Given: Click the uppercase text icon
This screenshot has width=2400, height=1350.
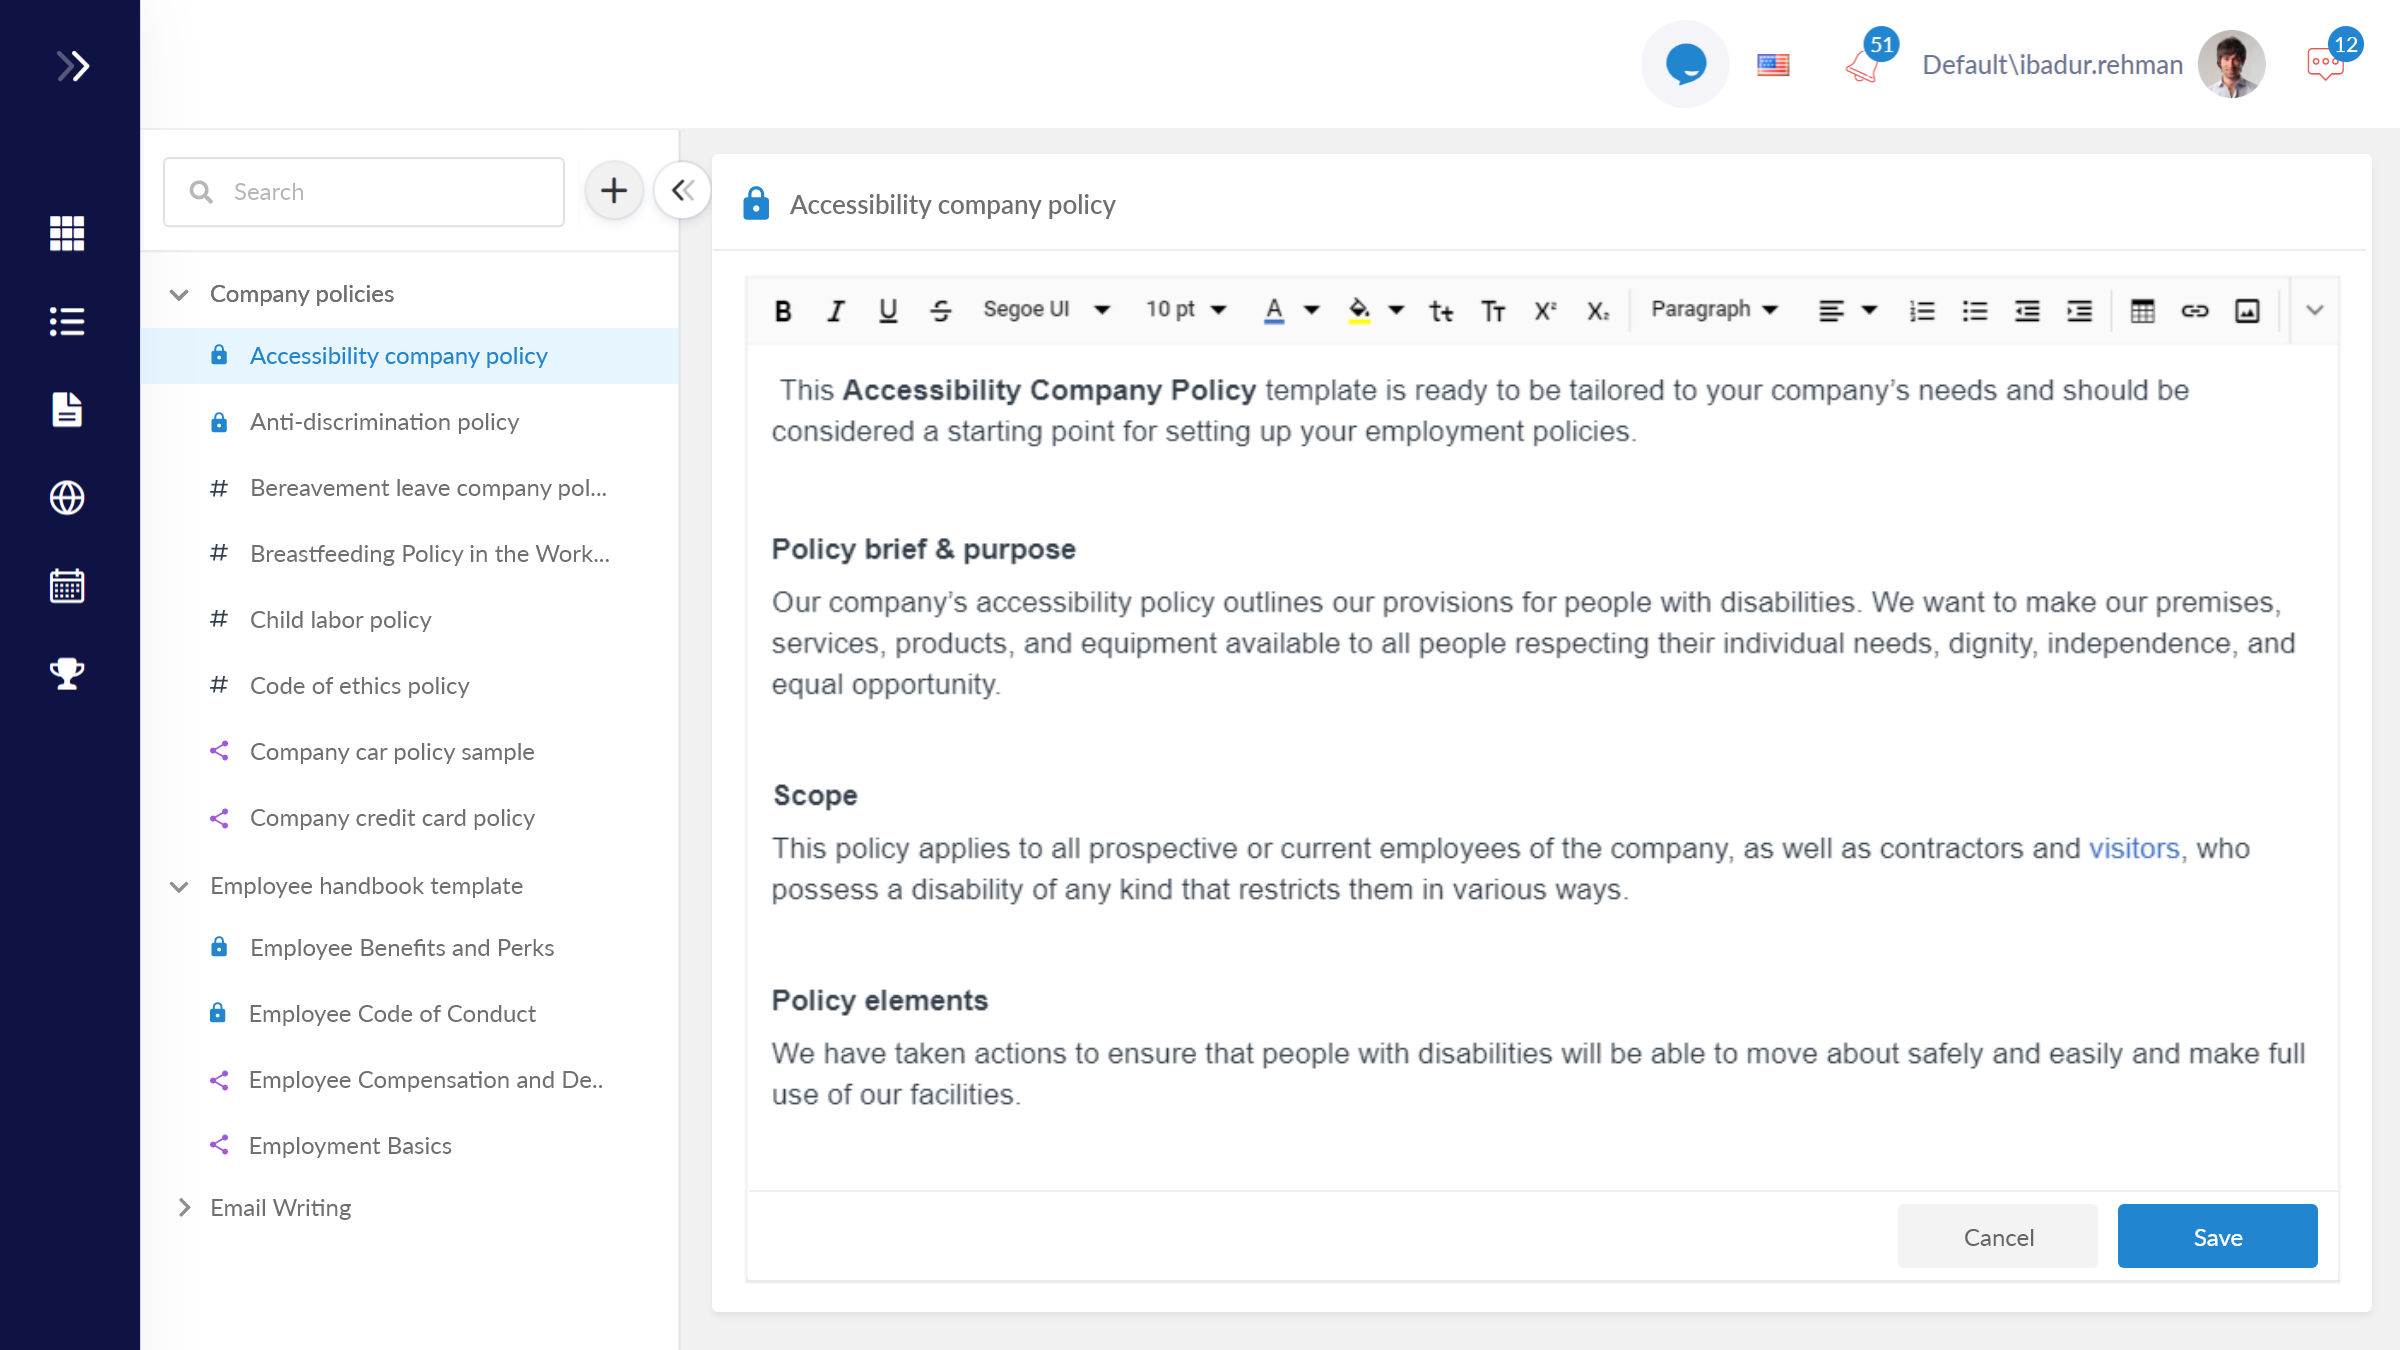Looking at the screenshot, I should (1493, 311).
